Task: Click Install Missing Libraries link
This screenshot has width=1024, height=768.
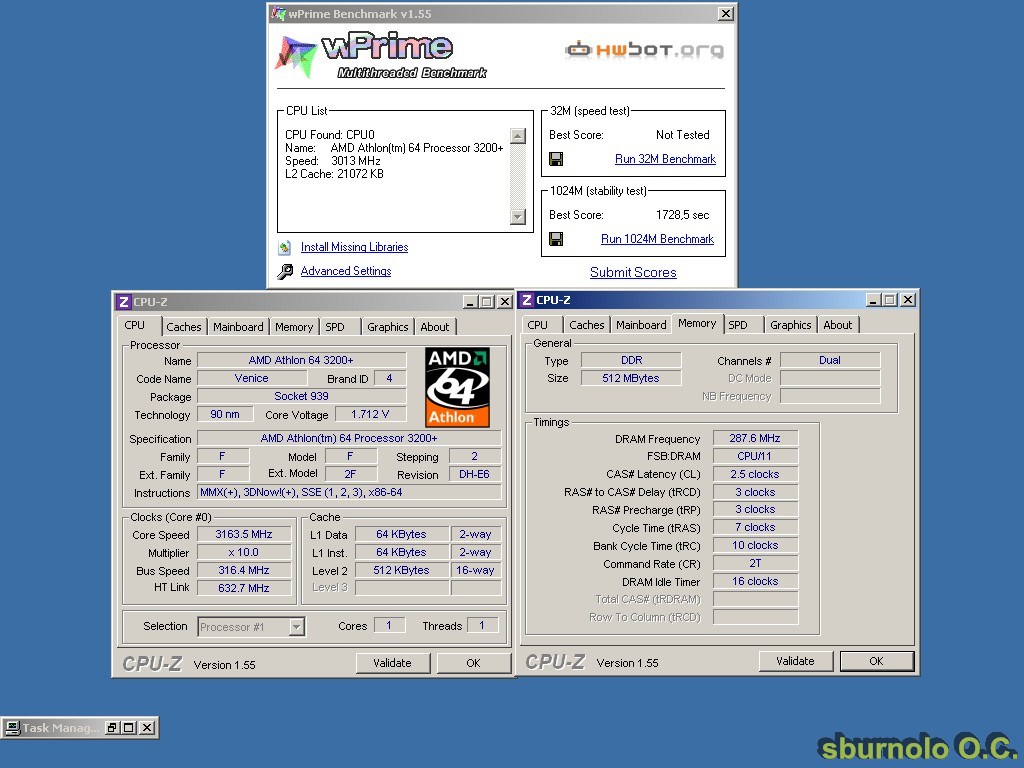Action: point(354,247)
